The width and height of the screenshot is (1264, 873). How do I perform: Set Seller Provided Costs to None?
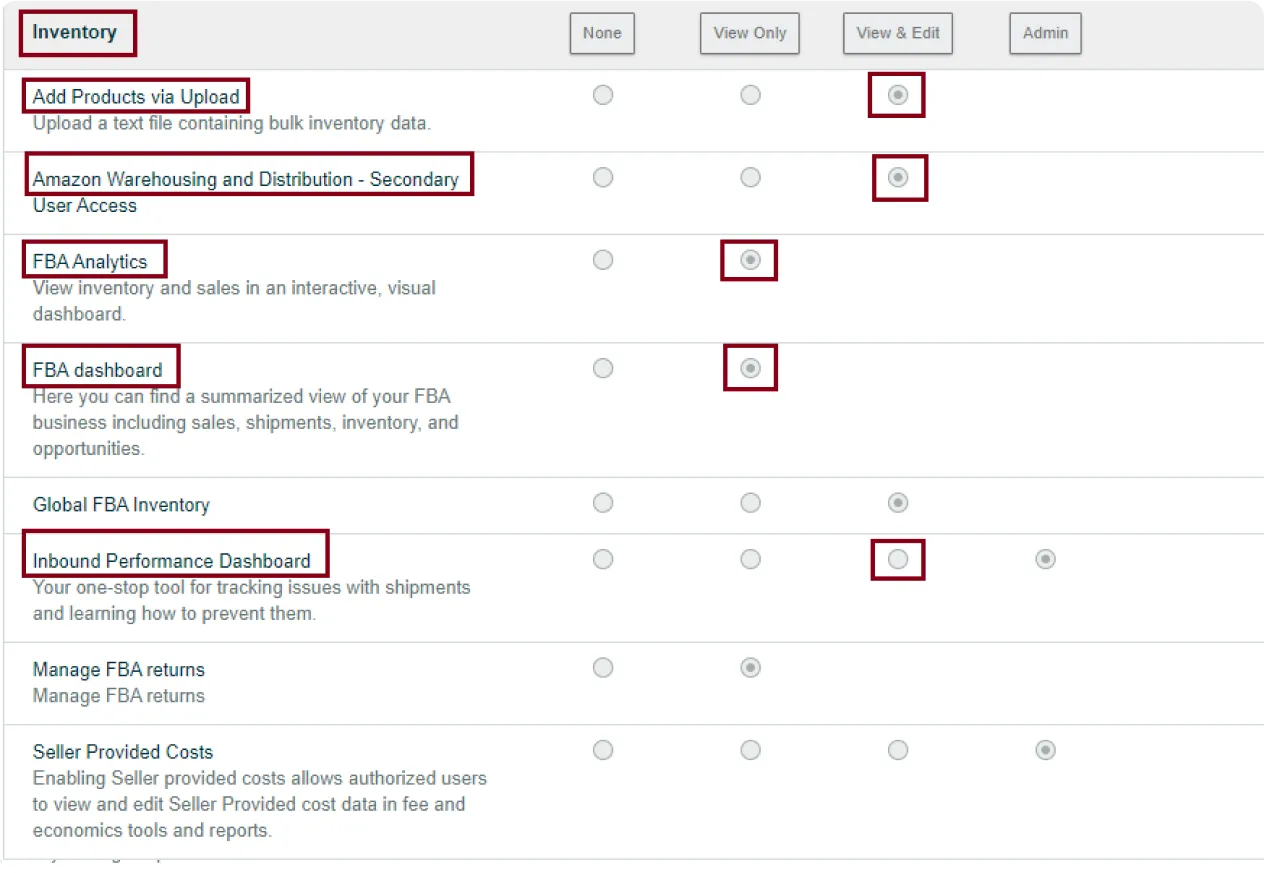click(603, 750)
